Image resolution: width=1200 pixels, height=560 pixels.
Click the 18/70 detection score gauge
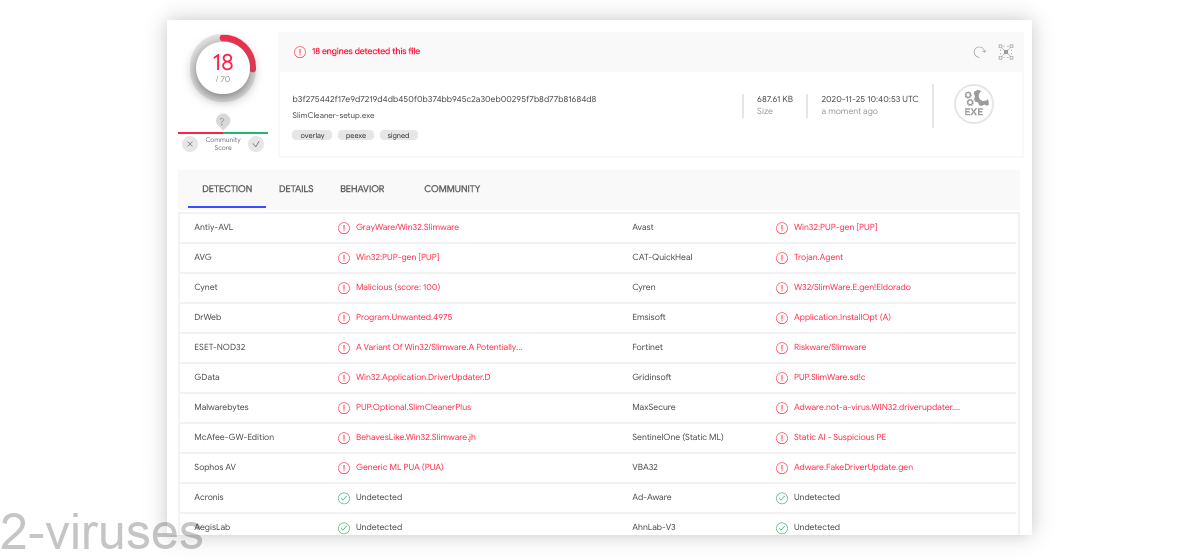coord(222,67)
